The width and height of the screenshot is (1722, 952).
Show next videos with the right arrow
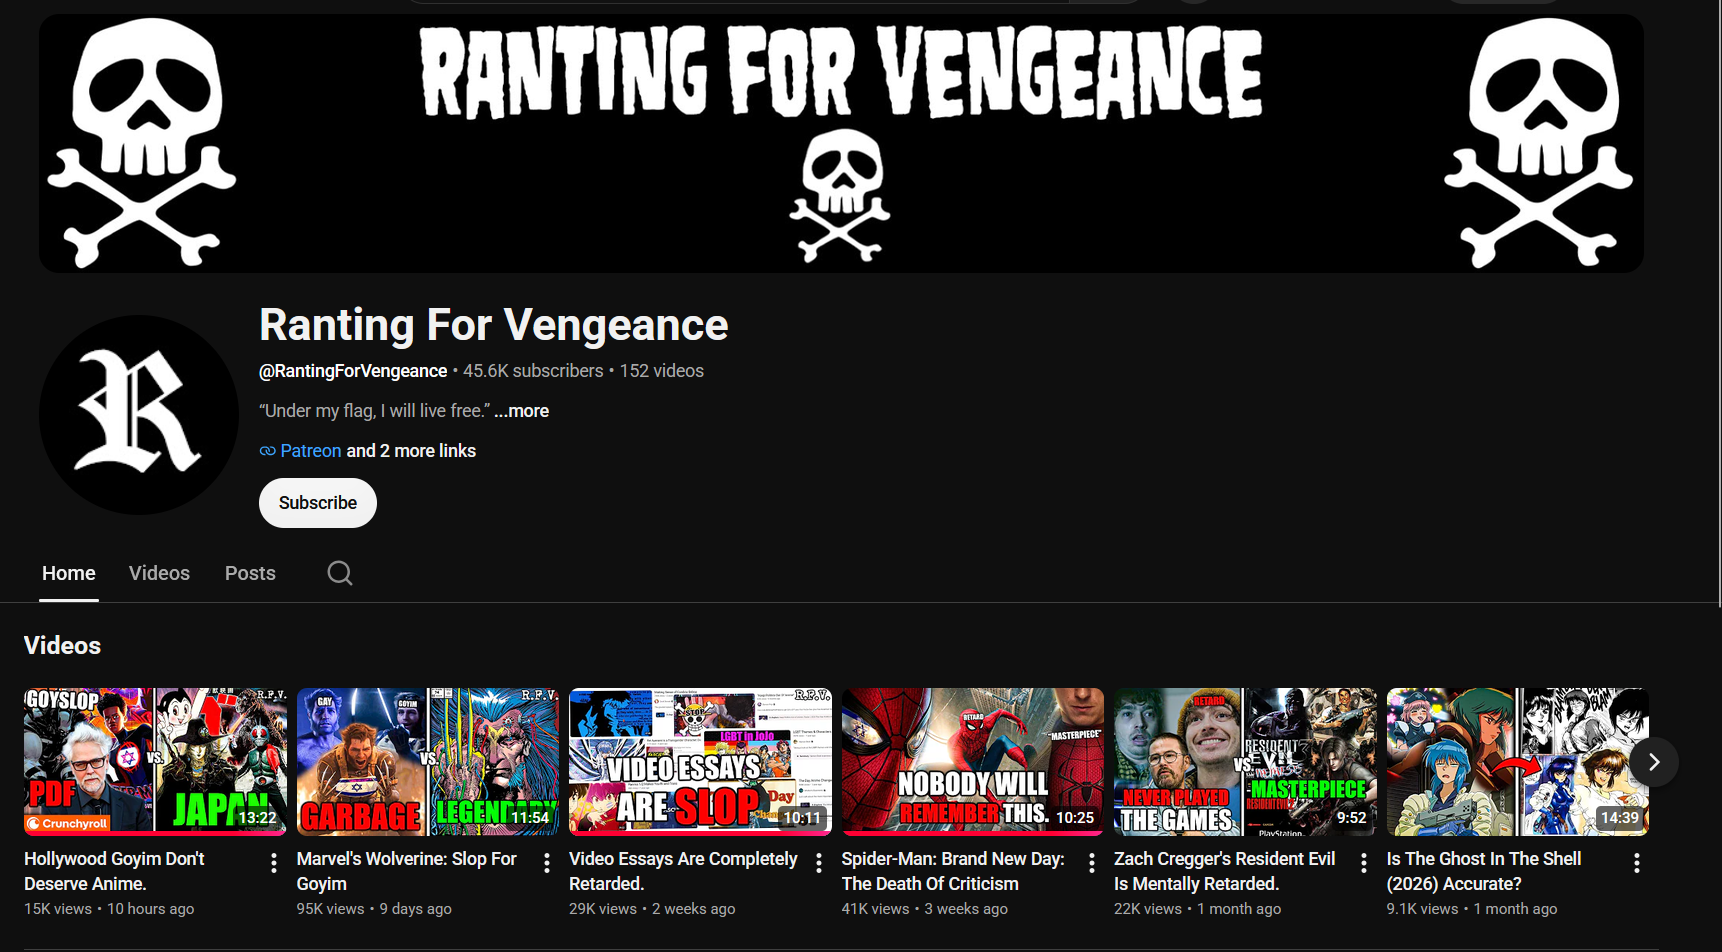[1654, 762]
